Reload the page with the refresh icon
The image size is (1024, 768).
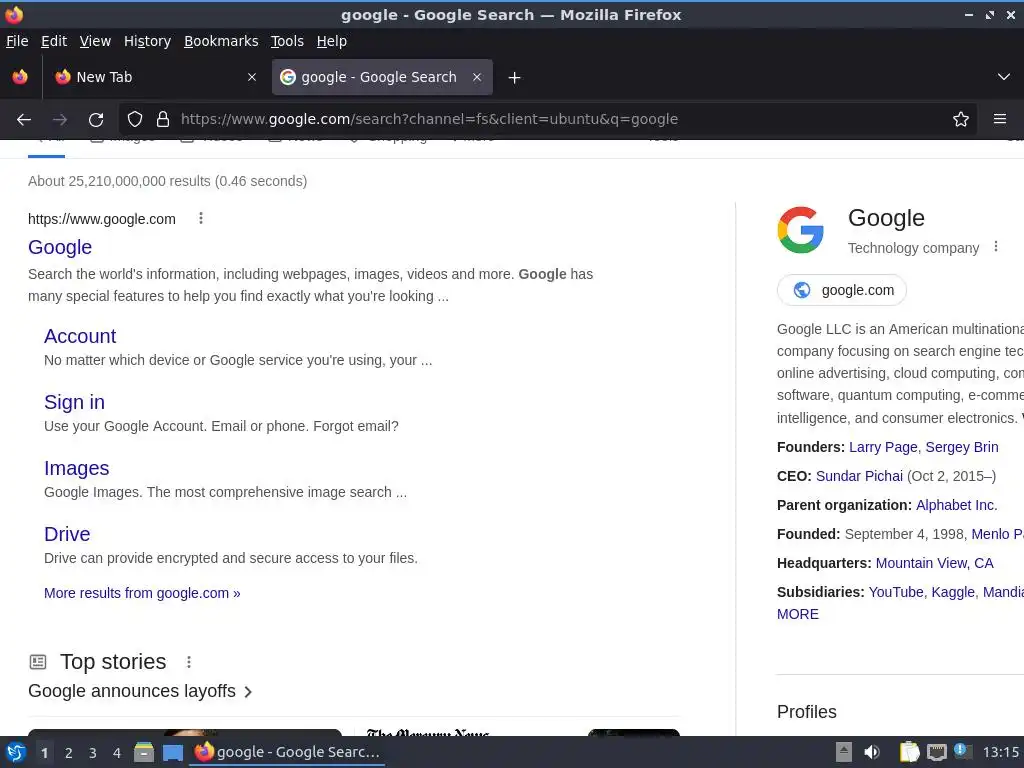click(x=96, y=119)
